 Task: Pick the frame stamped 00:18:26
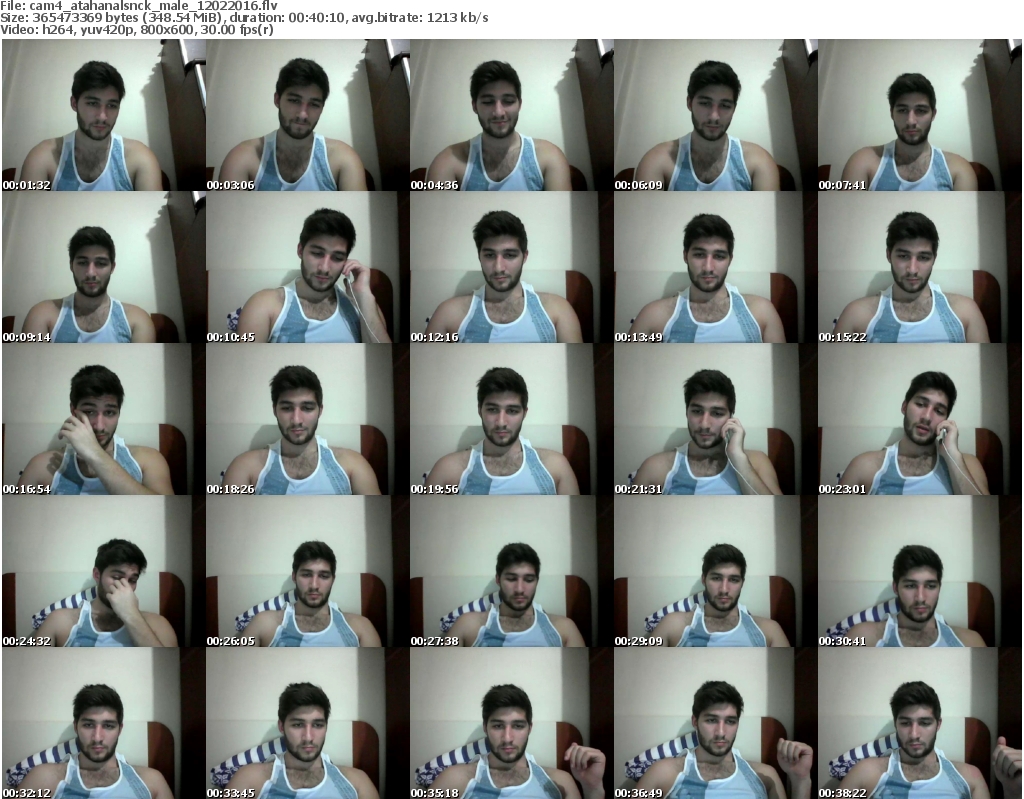pos(308,419)
